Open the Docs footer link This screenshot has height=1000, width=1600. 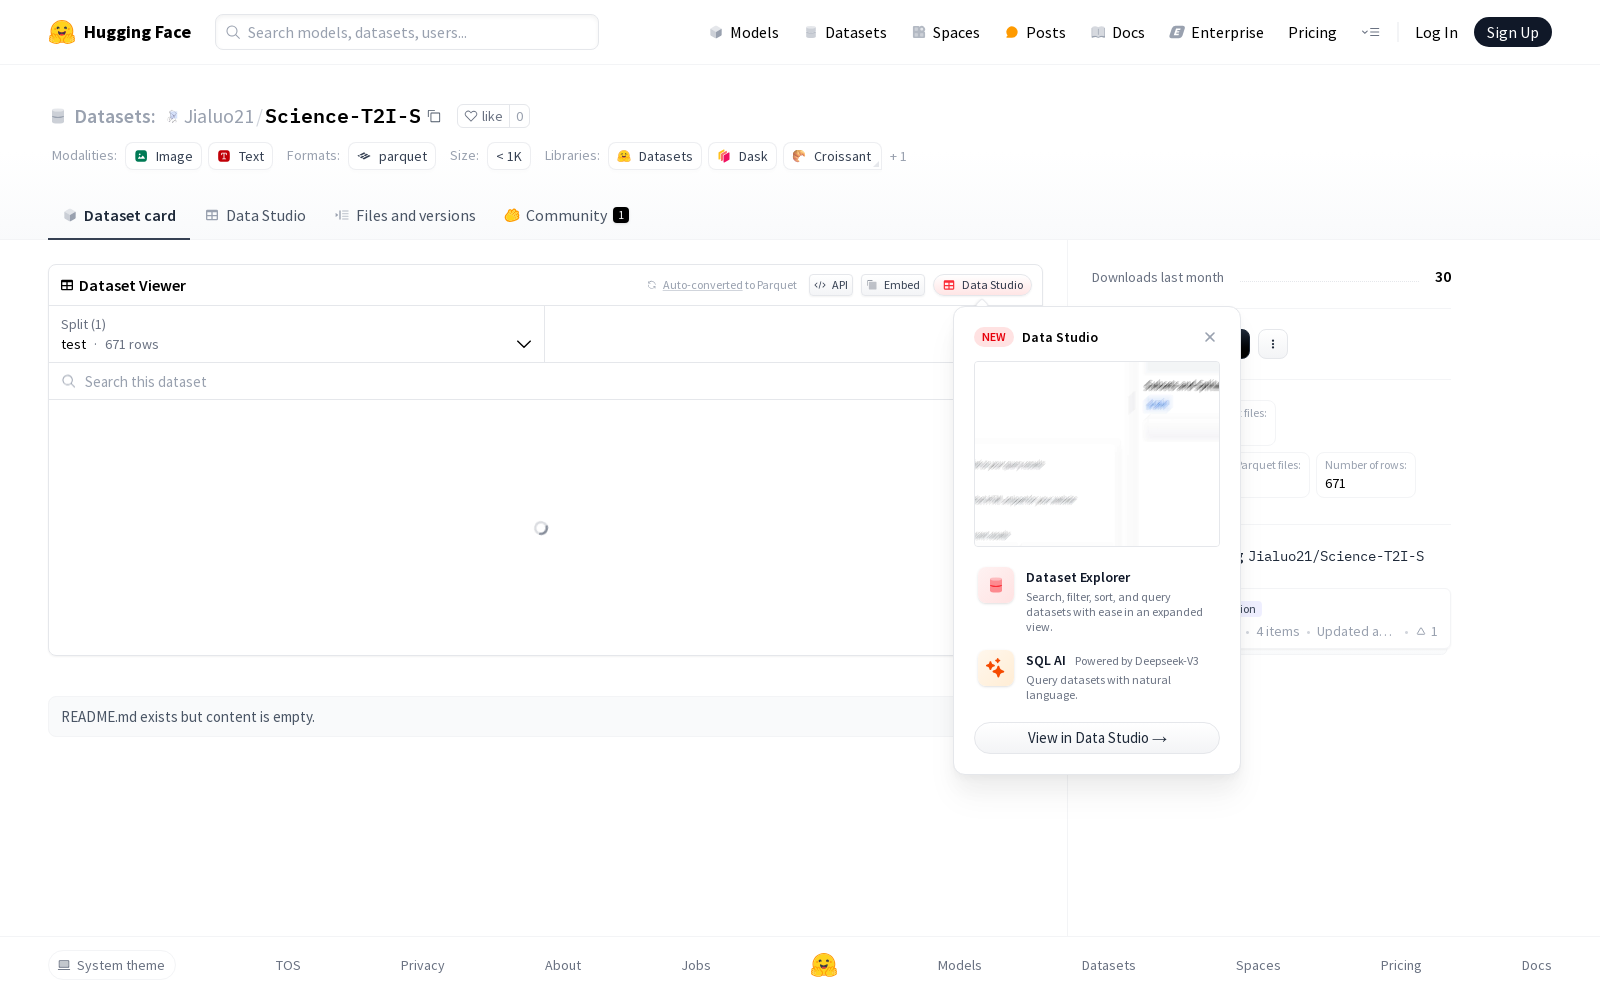pyautogui.click(x=1537, y=965)
